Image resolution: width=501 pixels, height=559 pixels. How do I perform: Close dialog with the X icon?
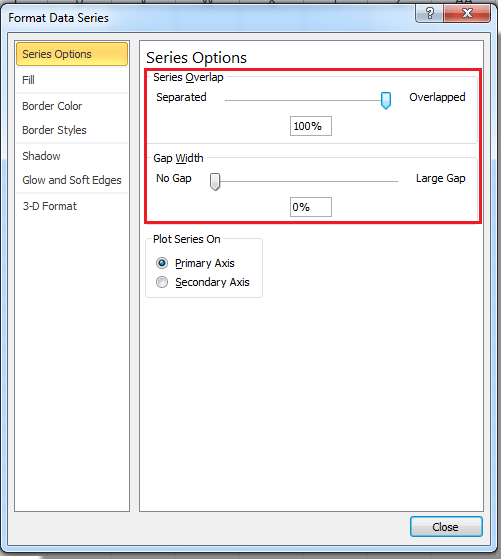click(x=467, y=14)
